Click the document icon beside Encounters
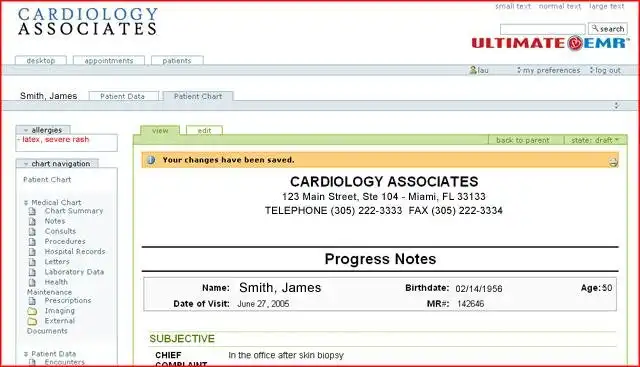 point(32,362)
